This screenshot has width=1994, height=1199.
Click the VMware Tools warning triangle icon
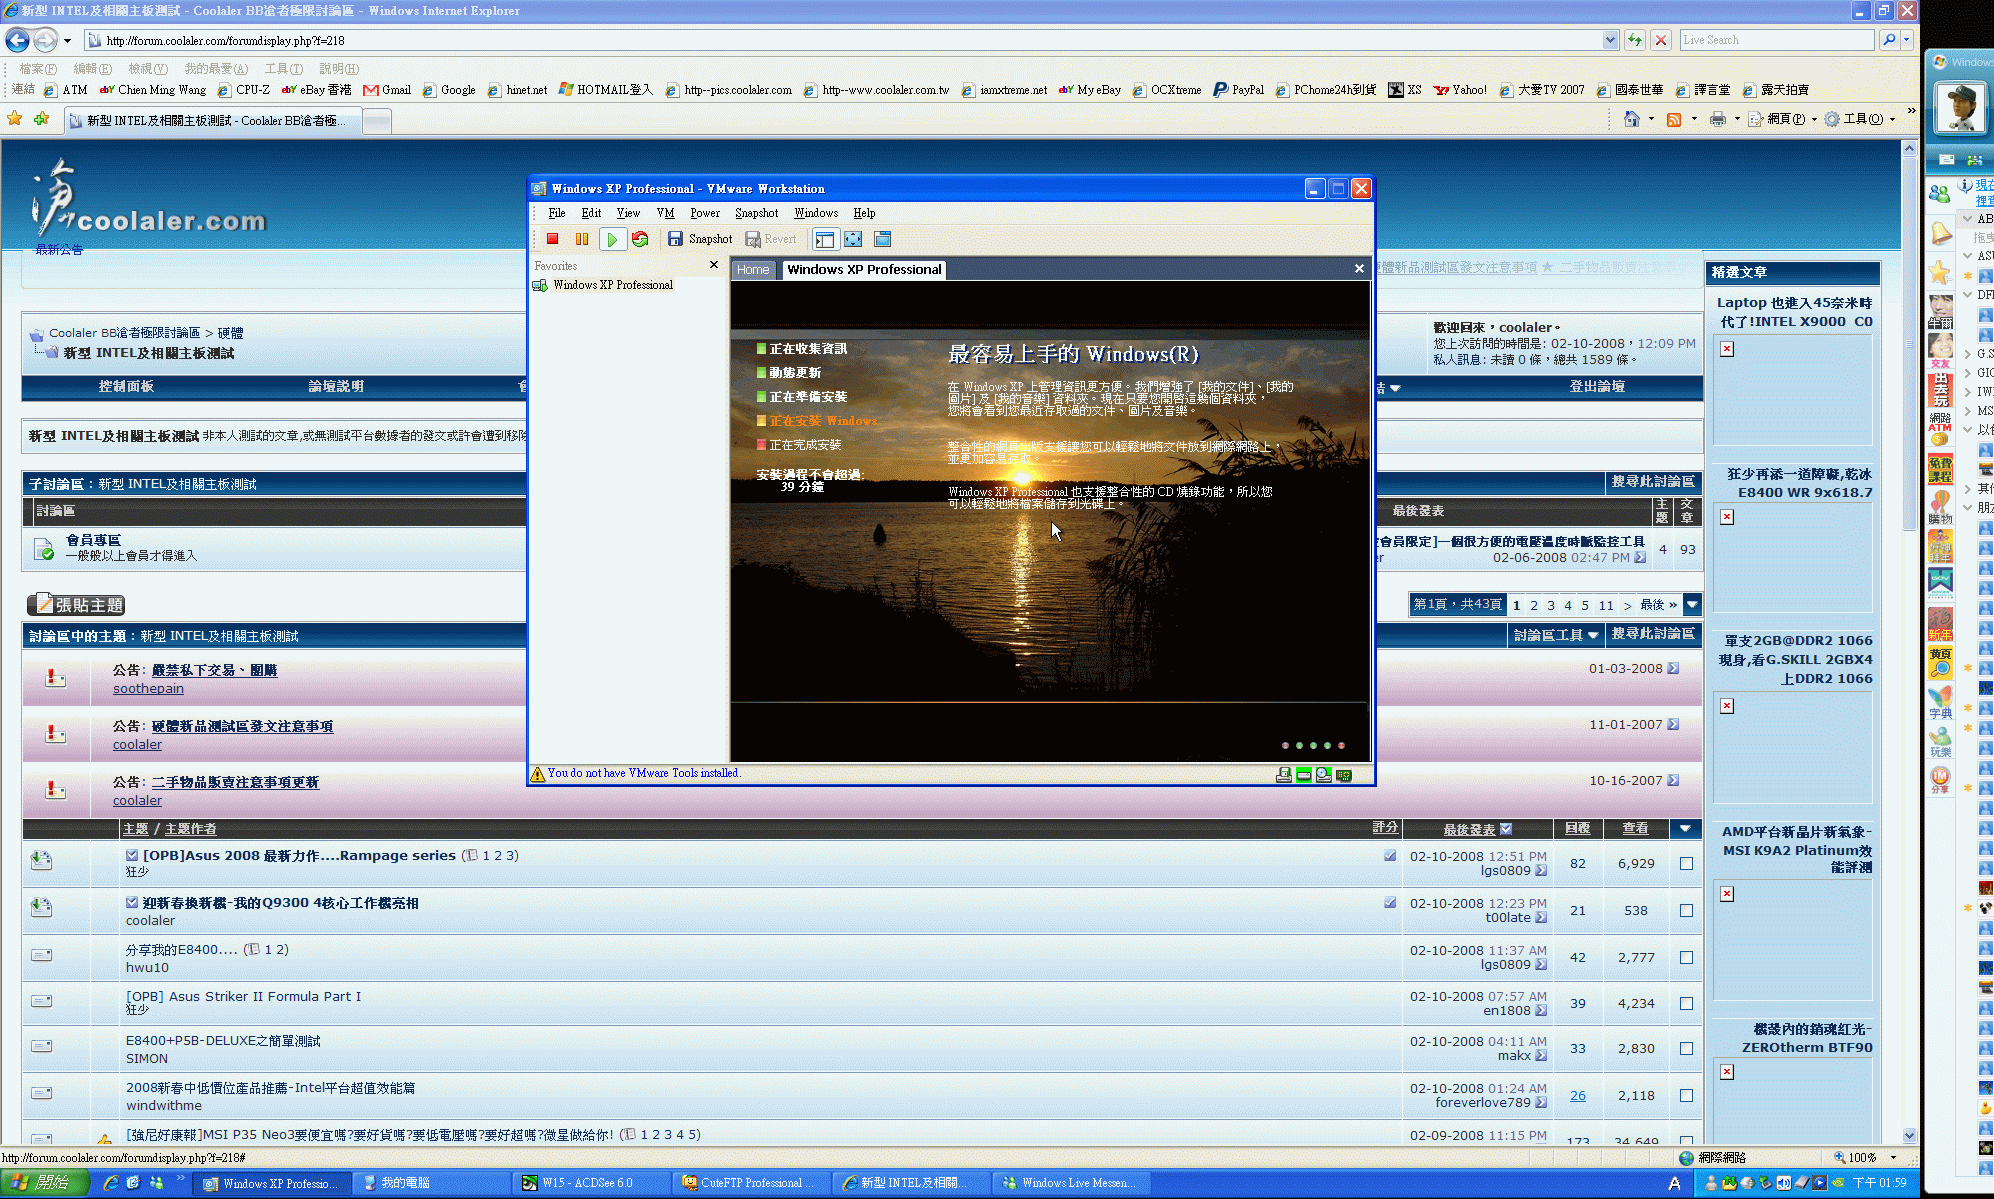(537, 774)
